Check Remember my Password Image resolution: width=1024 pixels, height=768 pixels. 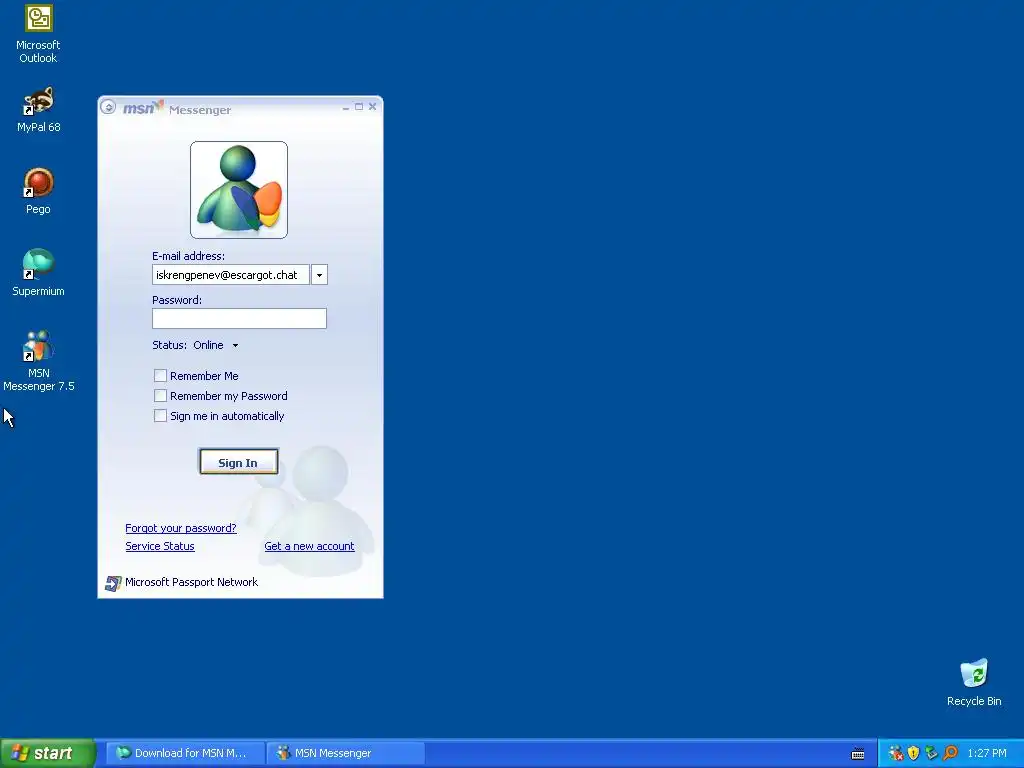click(x=160, y=396)
